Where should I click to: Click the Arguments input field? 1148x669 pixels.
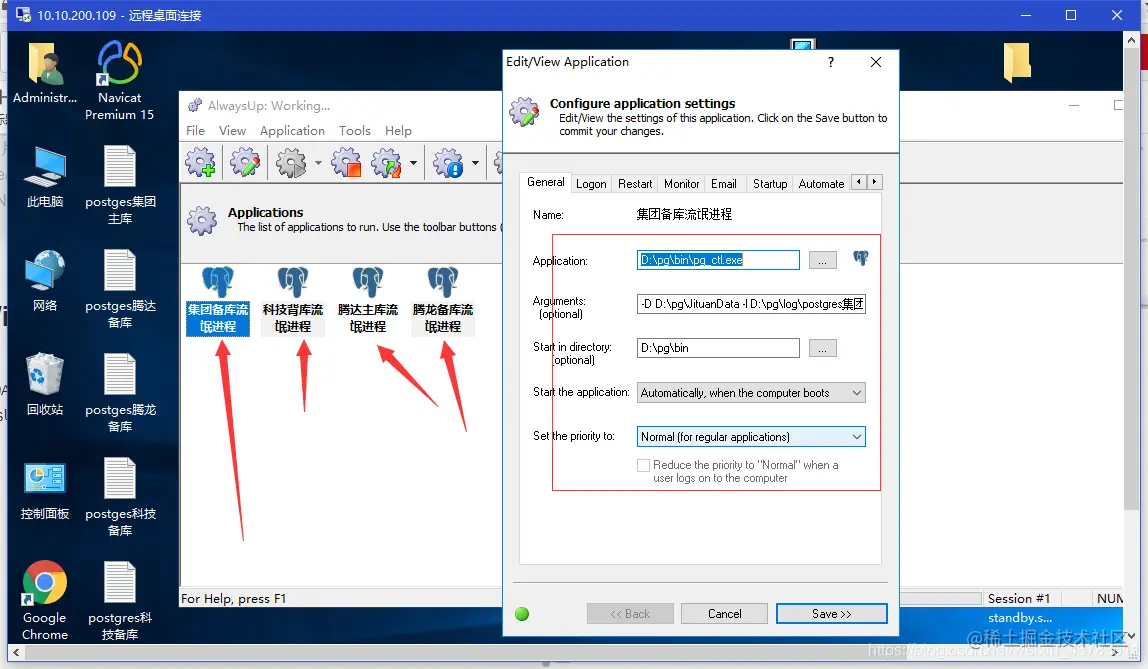click(751, 304)
